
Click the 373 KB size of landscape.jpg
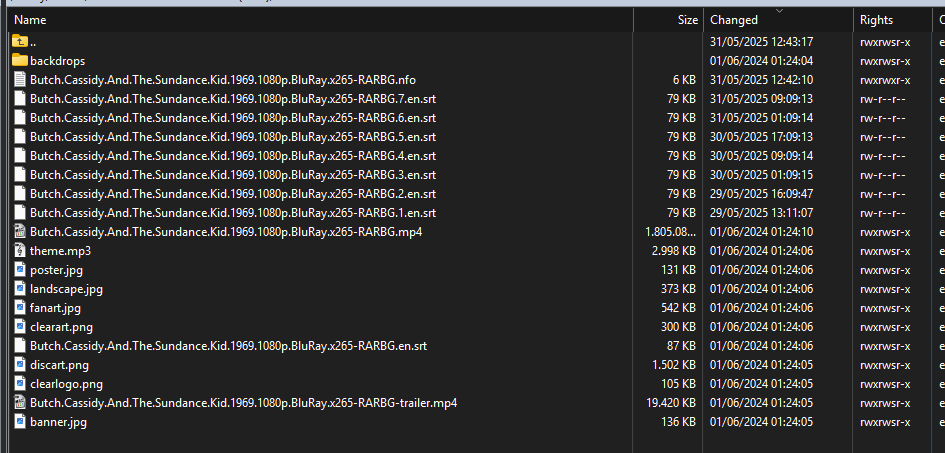click(679, 289)
